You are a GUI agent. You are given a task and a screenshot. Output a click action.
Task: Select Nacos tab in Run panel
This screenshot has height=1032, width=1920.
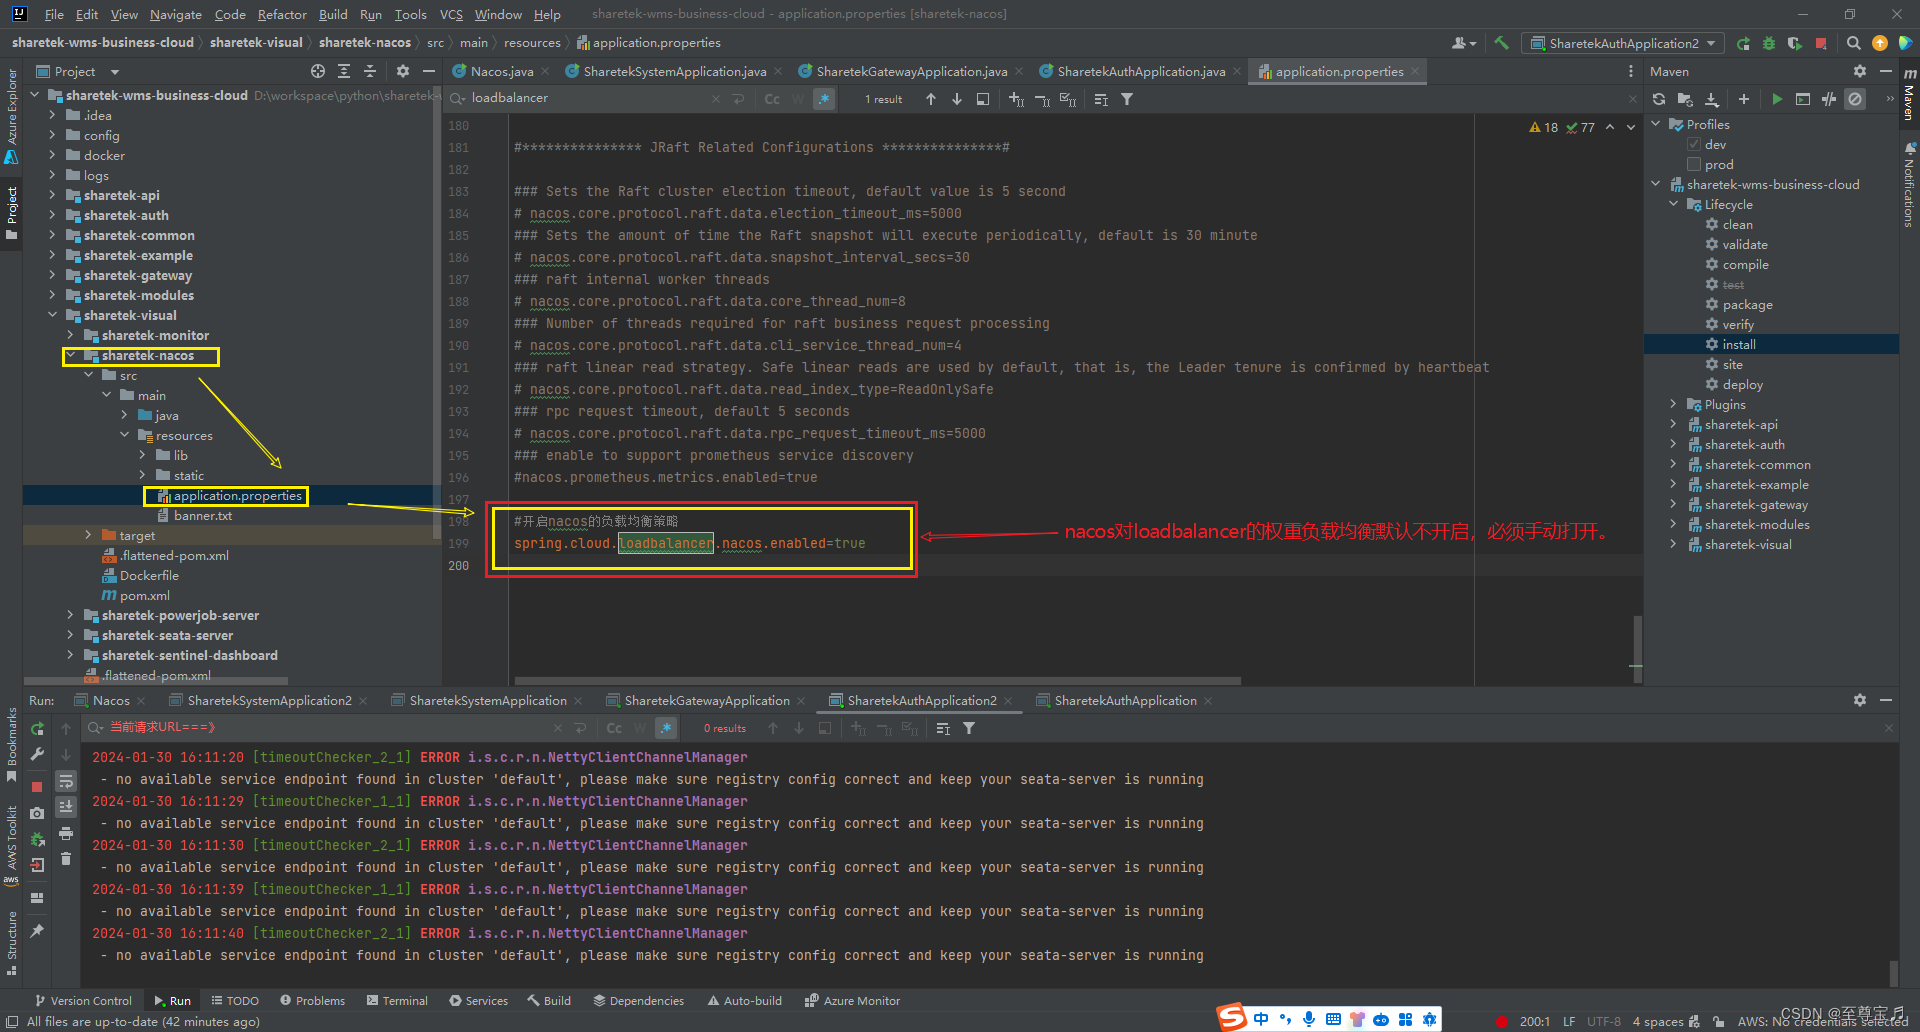tap(111, 700)
